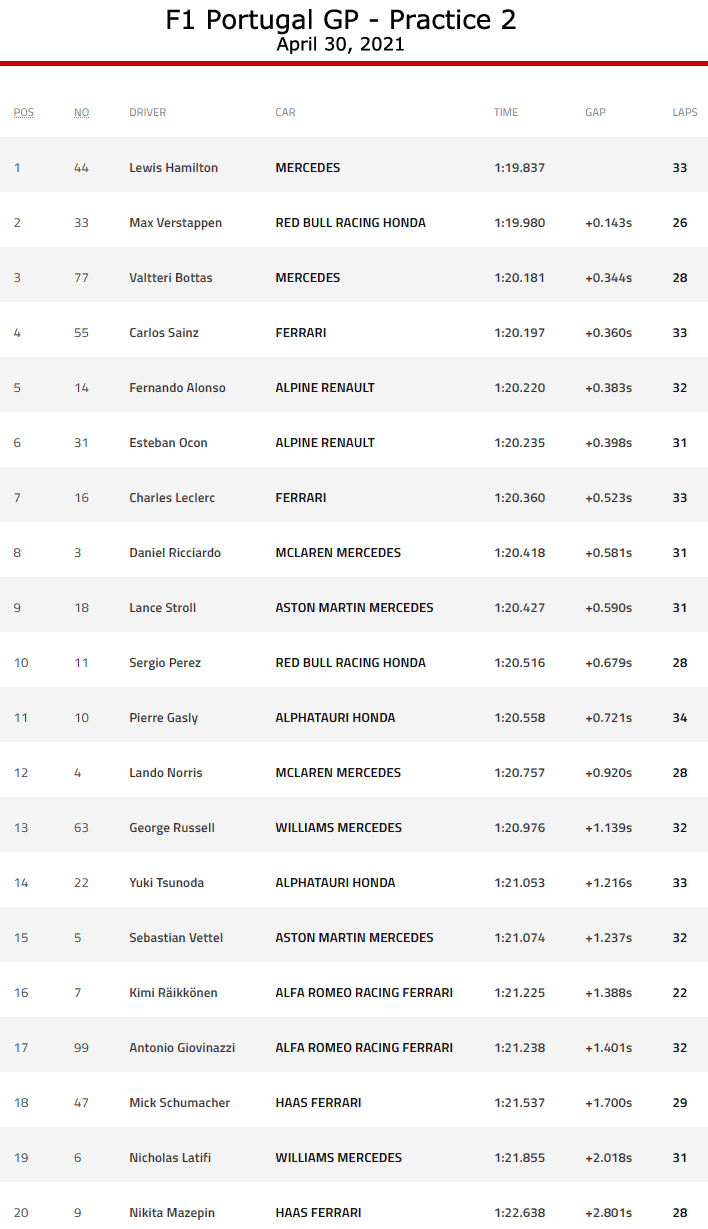The height and width of the screenshot is (1229, 708).
Task: Click Kimi Räikkönen's driver name
Action: tap(173, 993)
